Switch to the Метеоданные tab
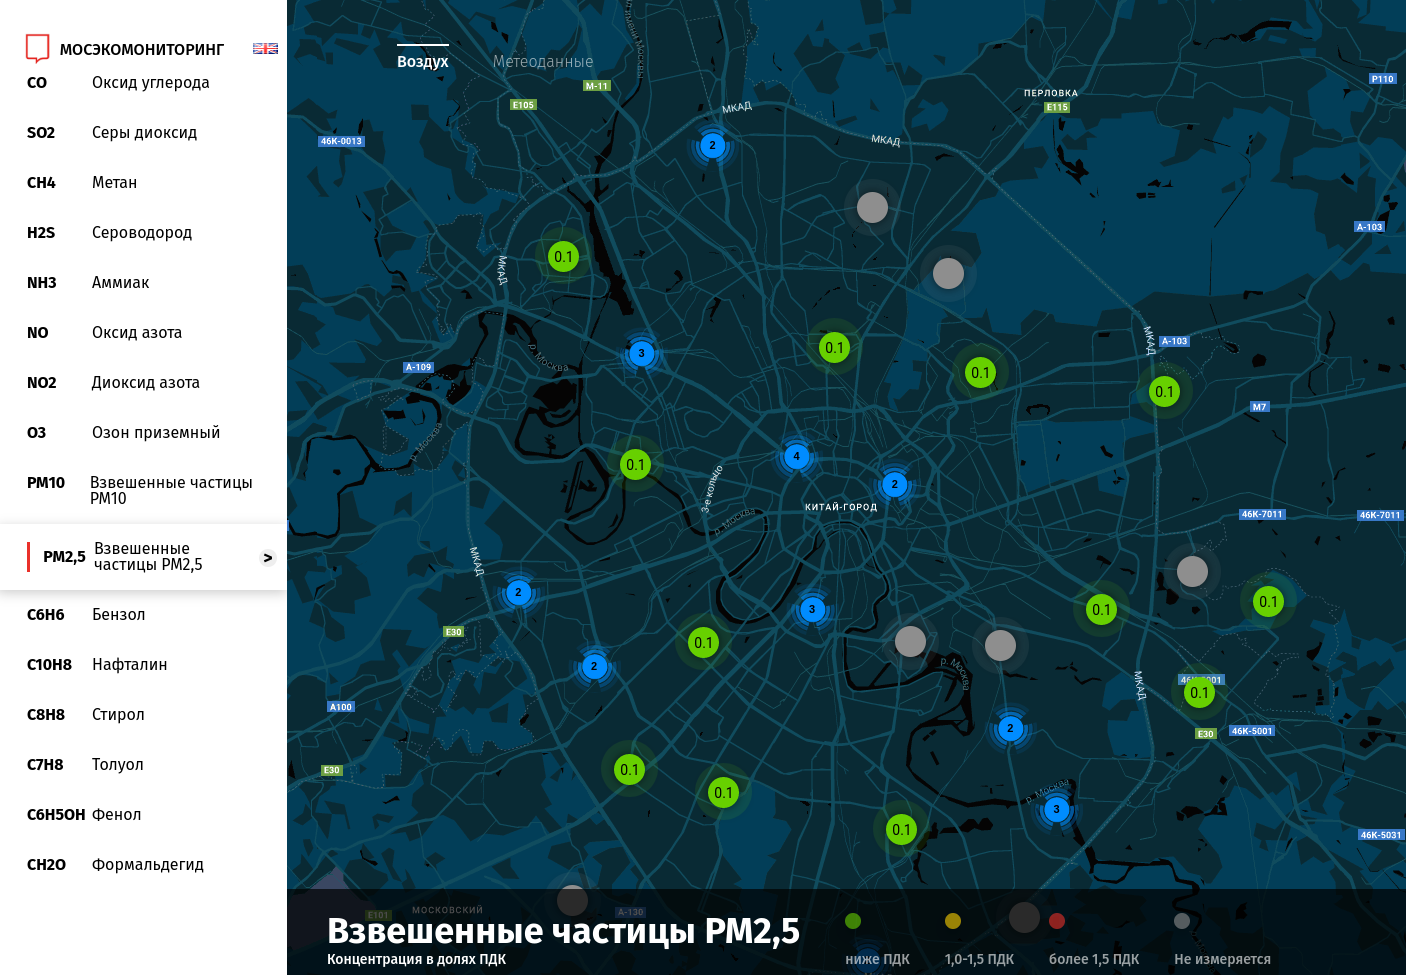Screen dimensions: 1406x975 coord(542,62)
